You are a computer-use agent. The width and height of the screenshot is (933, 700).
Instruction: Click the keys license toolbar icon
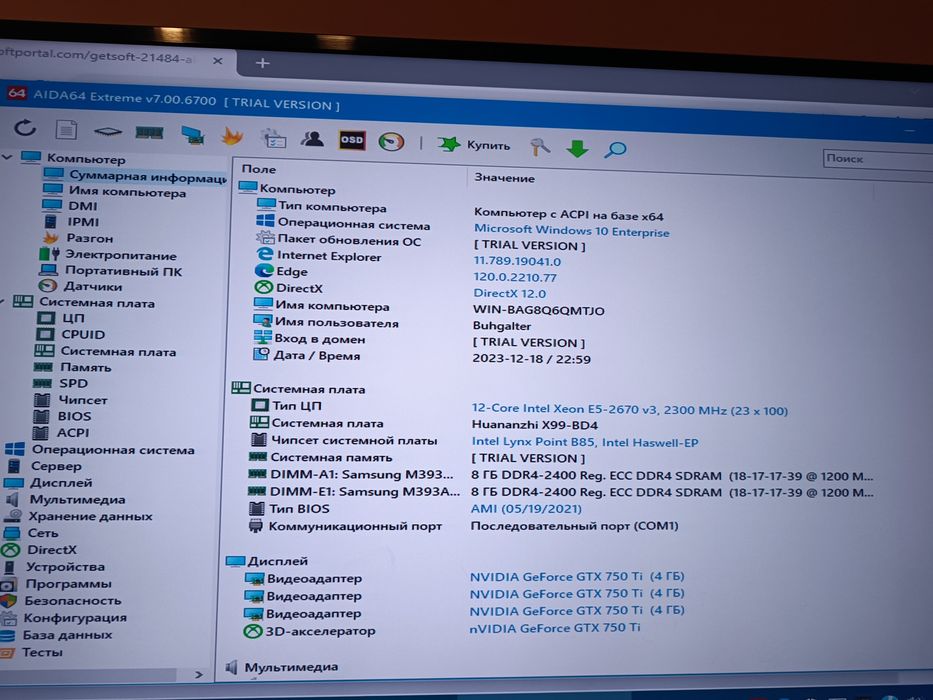pyautogui.click(x=540, y=147)
